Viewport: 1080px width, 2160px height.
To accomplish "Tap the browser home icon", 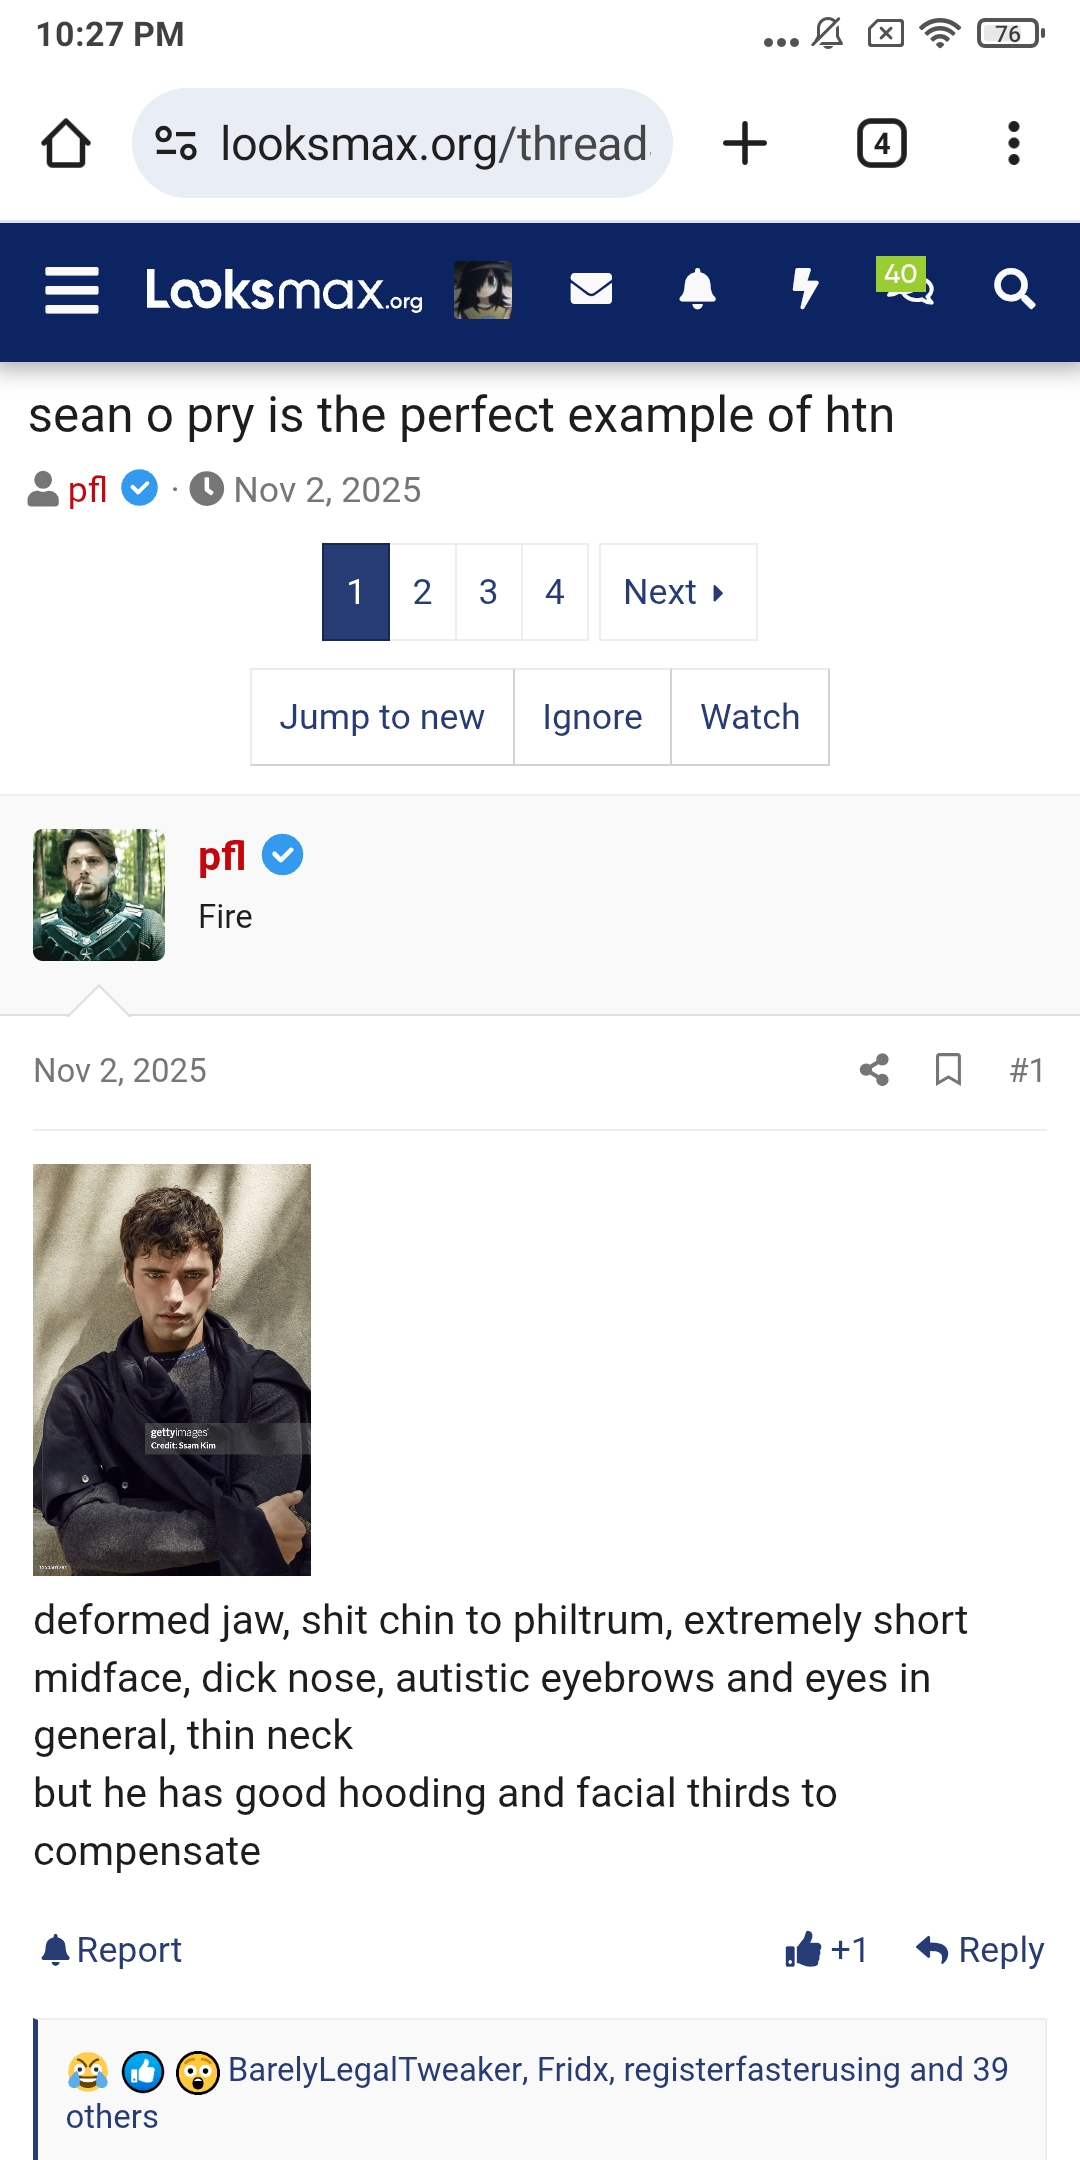I will point(66,143).
